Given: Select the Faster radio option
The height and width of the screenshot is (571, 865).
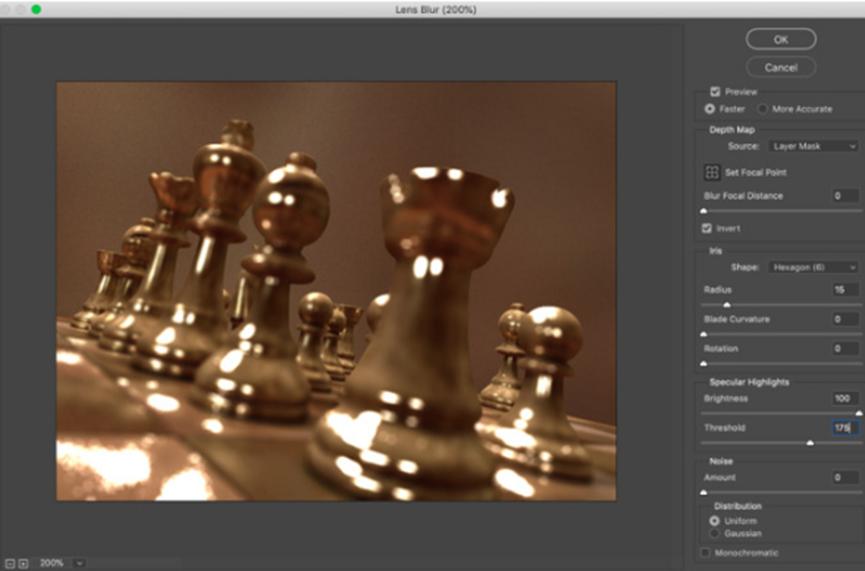Looking at the screenshot, I should (711, 108).
